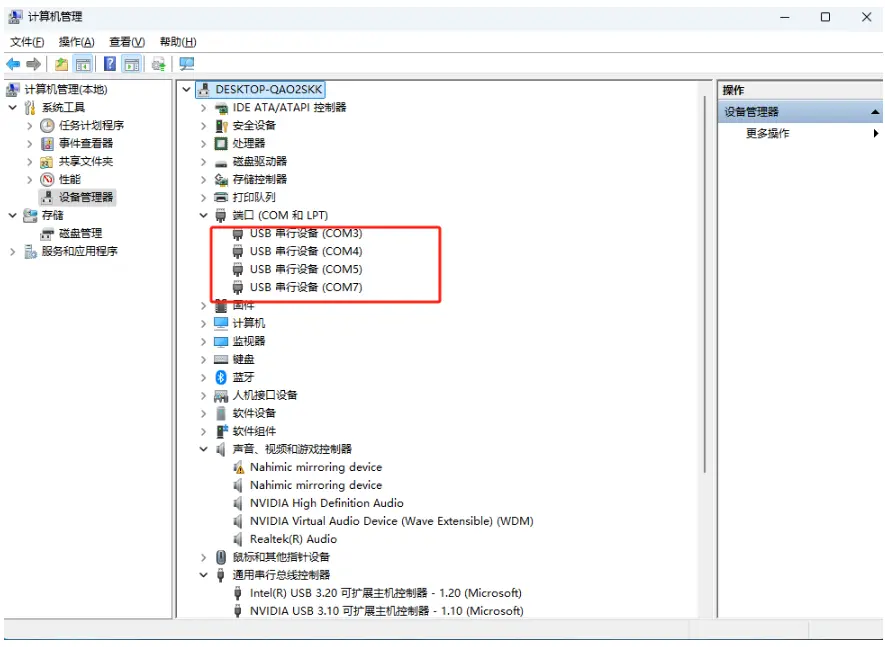
Task: Select 计算机管理(本地) root node
Action: pyautogui.click(x=65, y=89)
